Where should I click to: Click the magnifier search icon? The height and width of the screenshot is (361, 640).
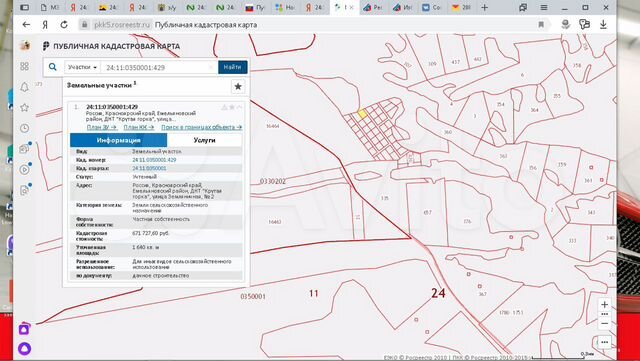coord(53,67)
